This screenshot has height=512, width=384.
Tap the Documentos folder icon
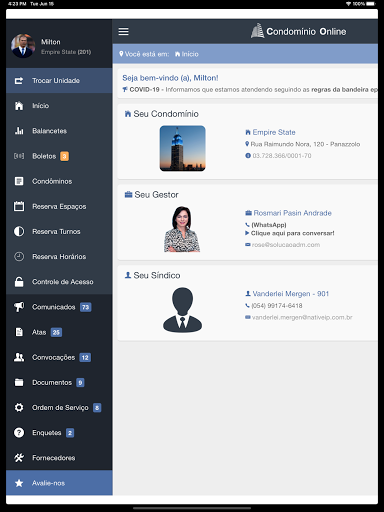tap(19, 382)
